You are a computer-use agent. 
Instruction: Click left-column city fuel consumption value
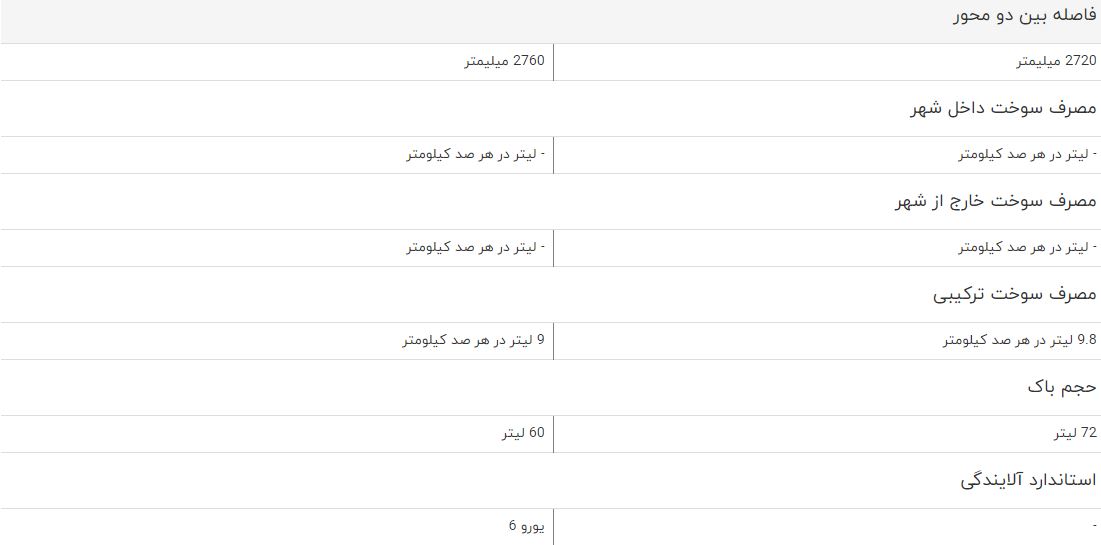pyautogui.click(x=475, y=155)
